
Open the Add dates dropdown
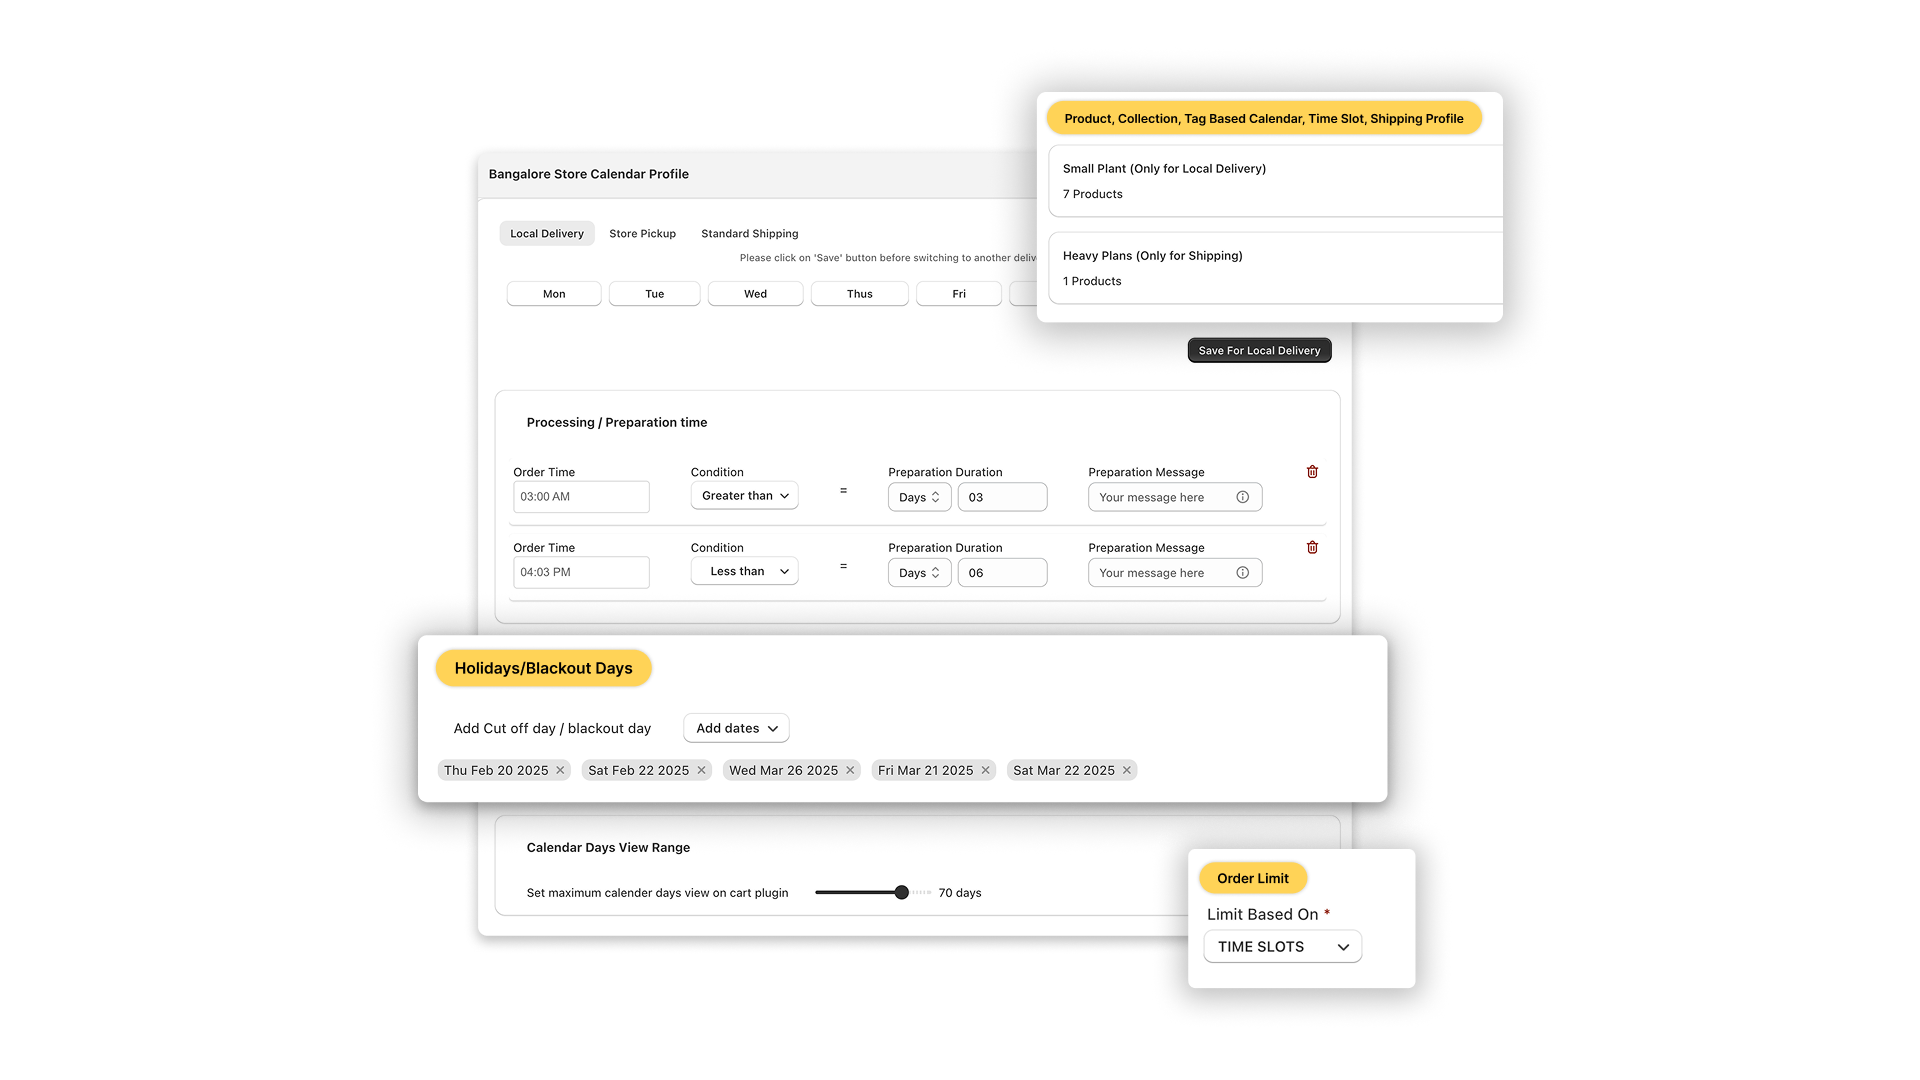(x=736, y=728)
